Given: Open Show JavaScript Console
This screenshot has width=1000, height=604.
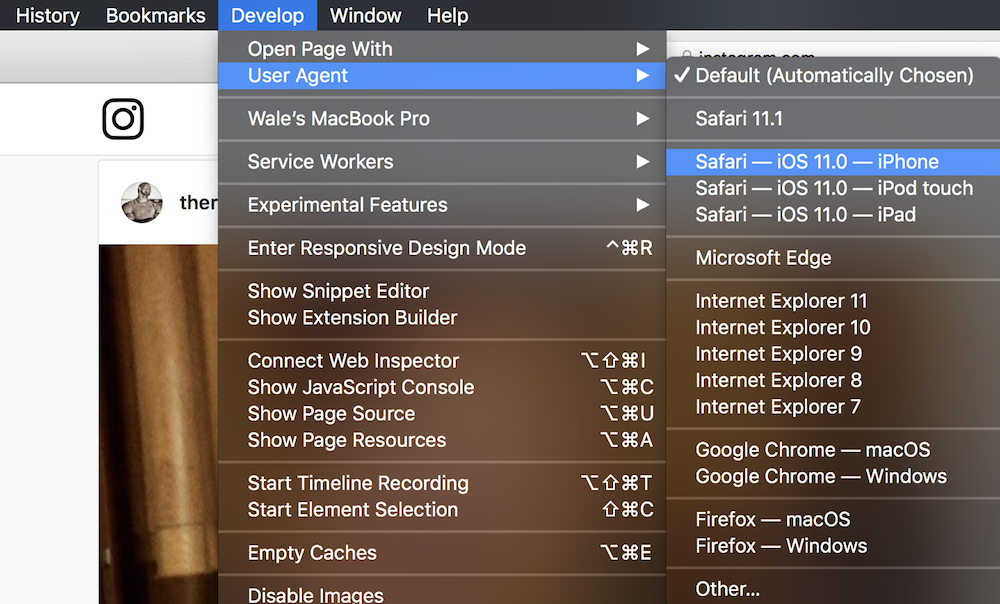Looking at the screenshot, I should pos(442,387).
